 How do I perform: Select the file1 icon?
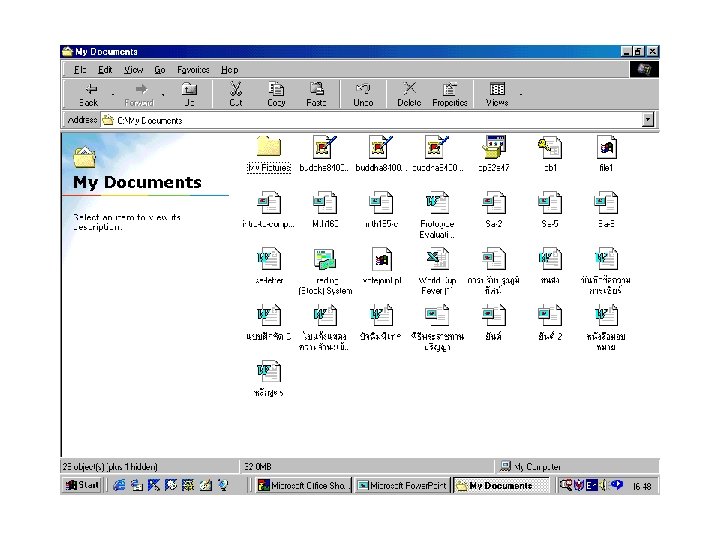[x=606, y=149]
